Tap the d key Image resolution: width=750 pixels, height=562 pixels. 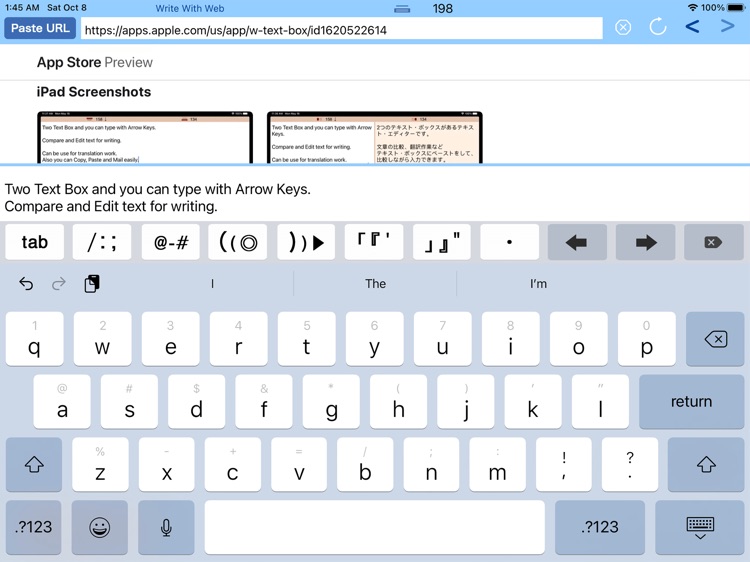[197, 402]
